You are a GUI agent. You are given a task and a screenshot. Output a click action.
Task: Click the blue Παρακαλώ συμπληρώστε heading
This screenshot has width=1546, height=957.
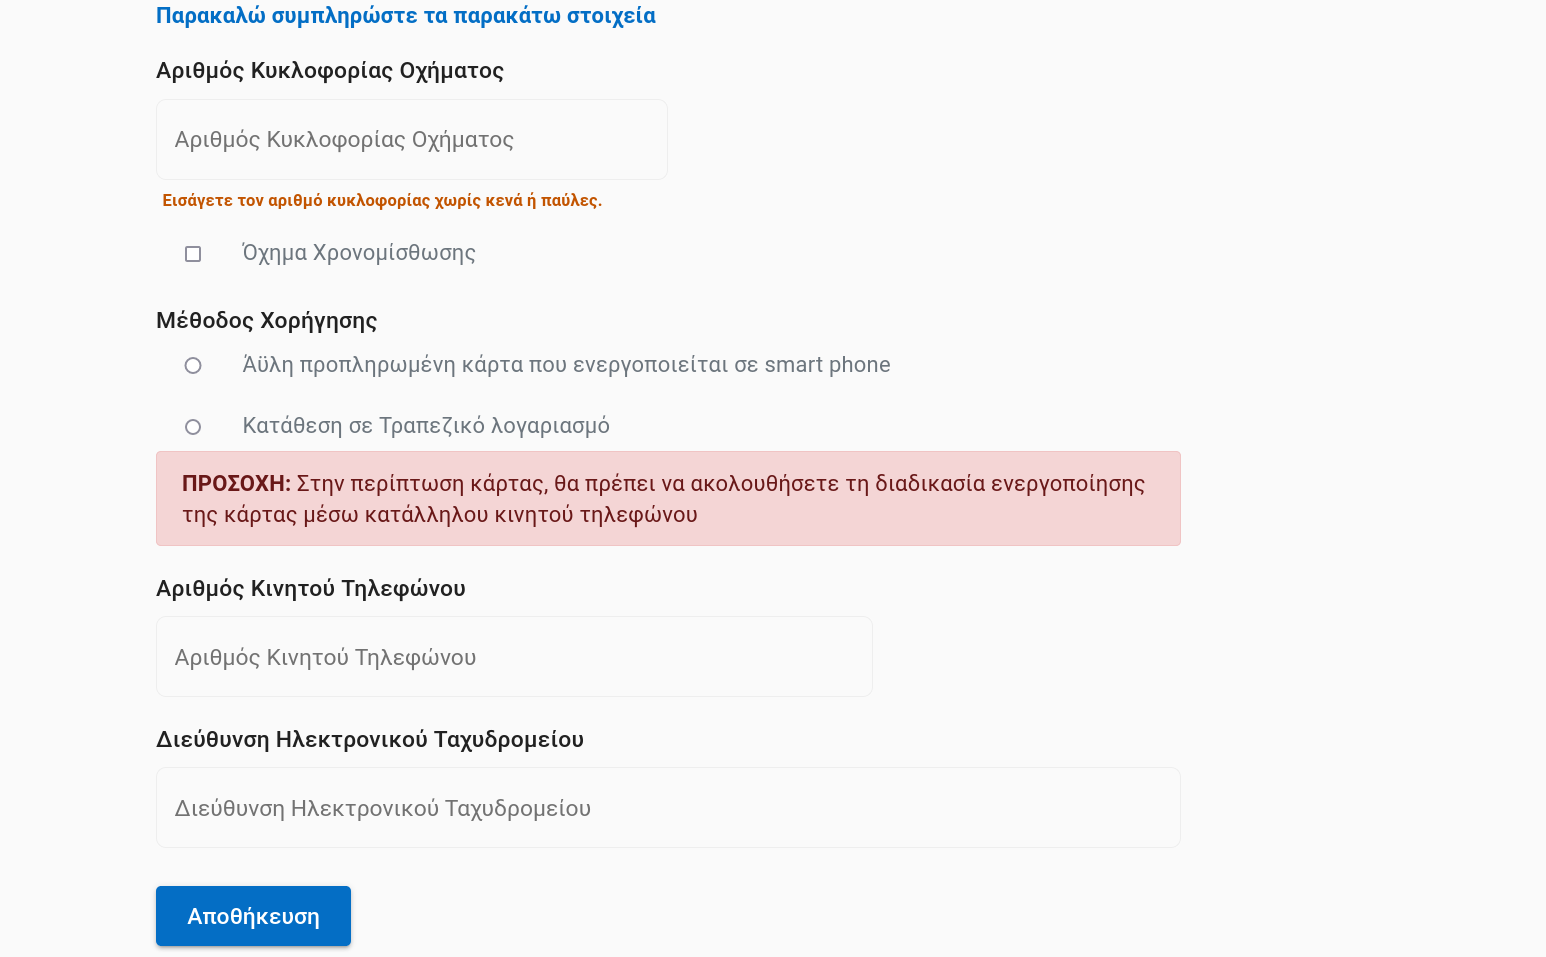click(405, 16)
